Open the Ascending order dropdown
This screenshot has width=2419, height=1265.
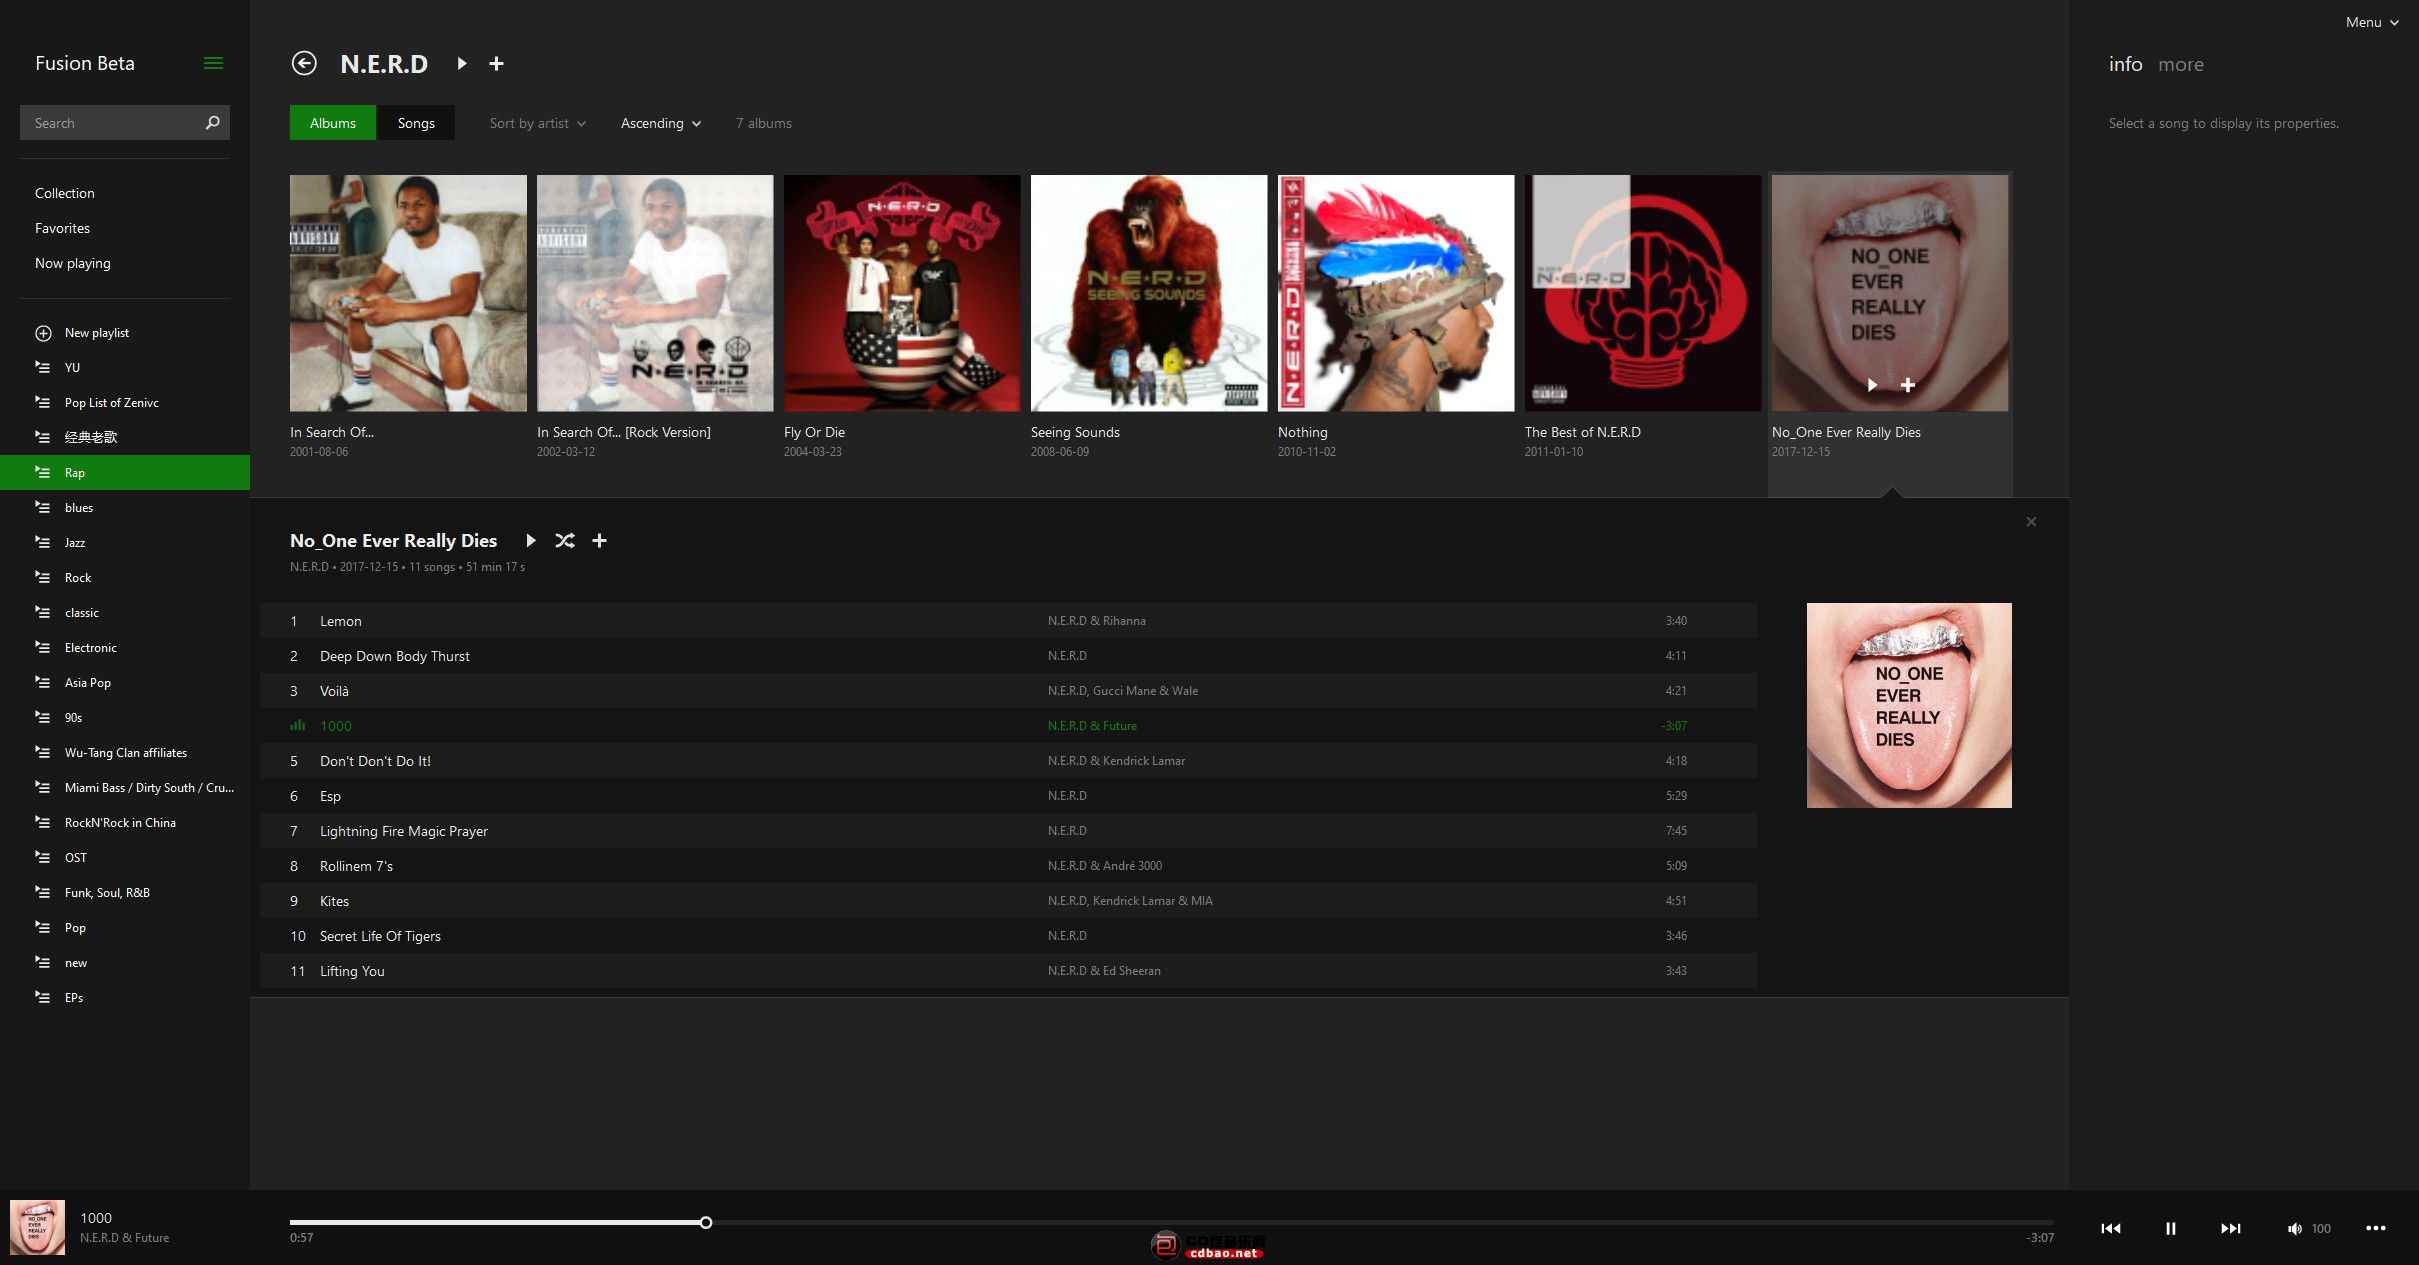pos(661,123)
